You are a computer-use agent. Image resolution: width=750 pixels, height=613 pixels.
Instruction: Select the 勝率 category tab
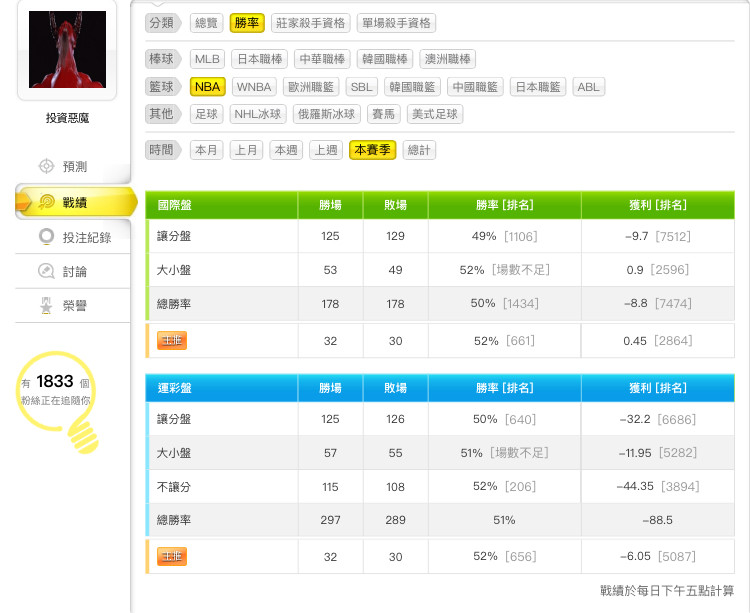click(247, 23)
